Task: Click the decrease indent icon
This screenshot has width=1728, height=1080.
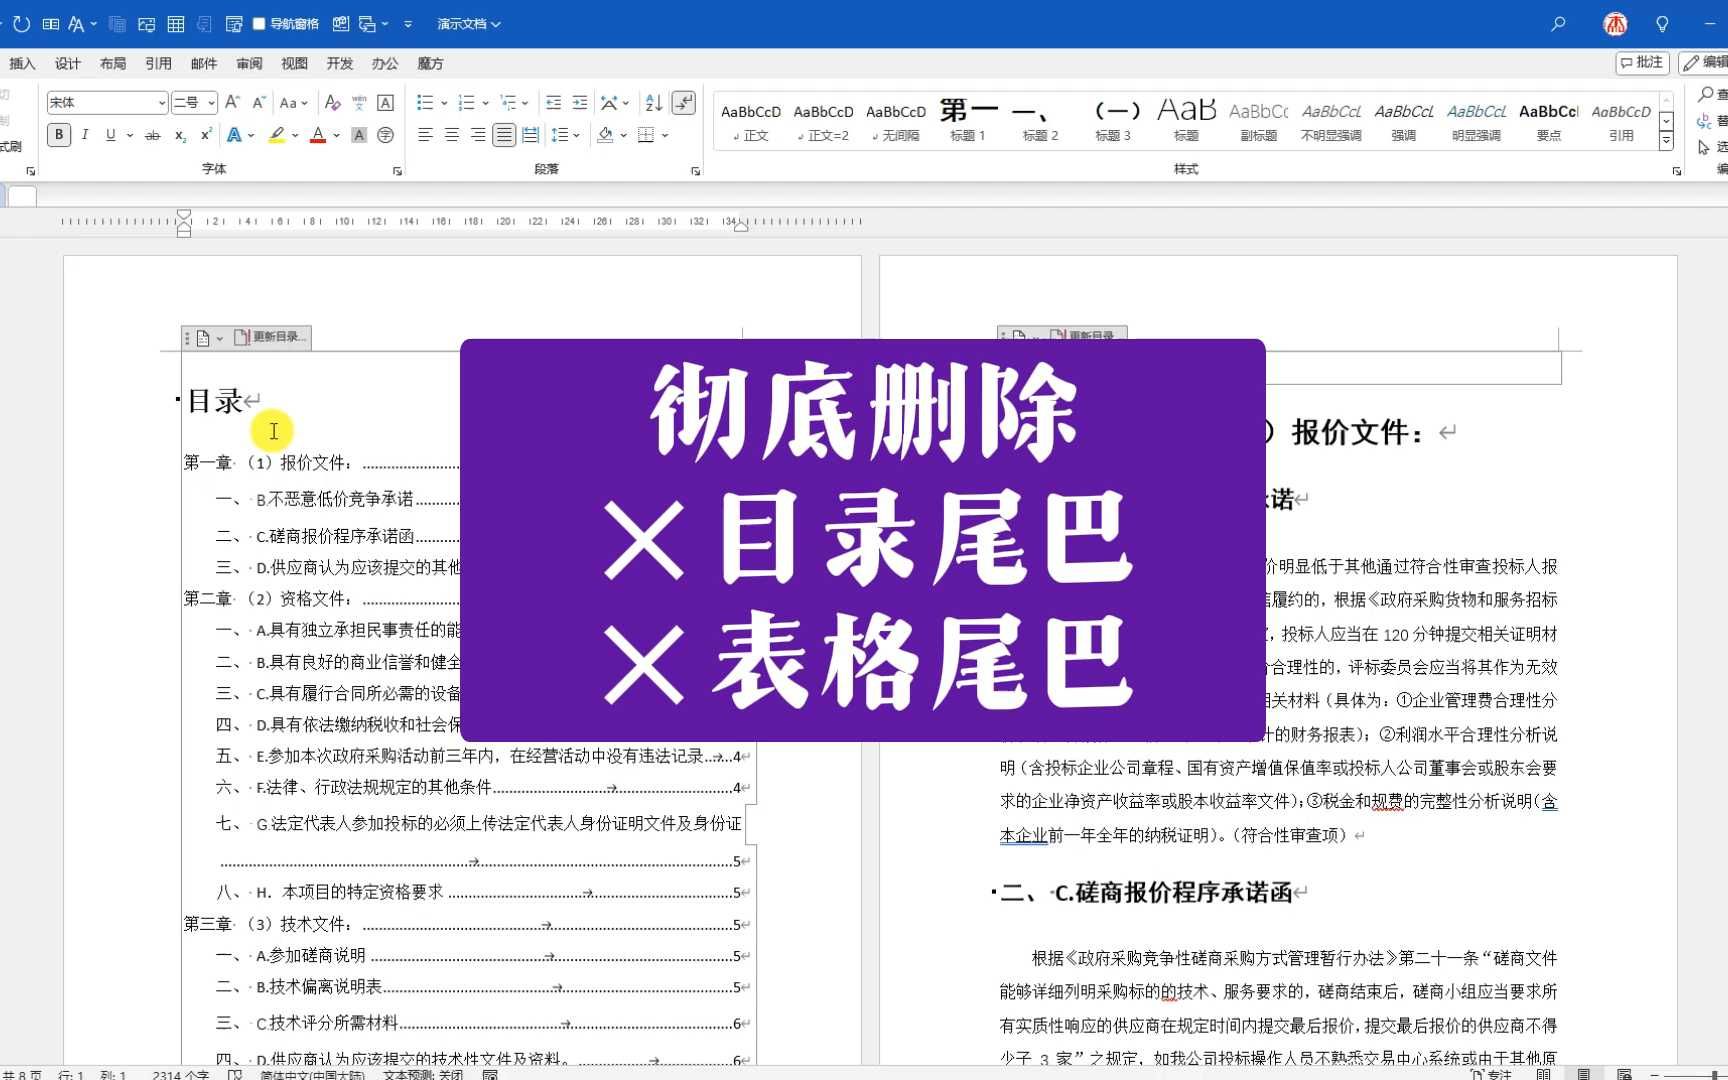Action: tap(553, 102)
